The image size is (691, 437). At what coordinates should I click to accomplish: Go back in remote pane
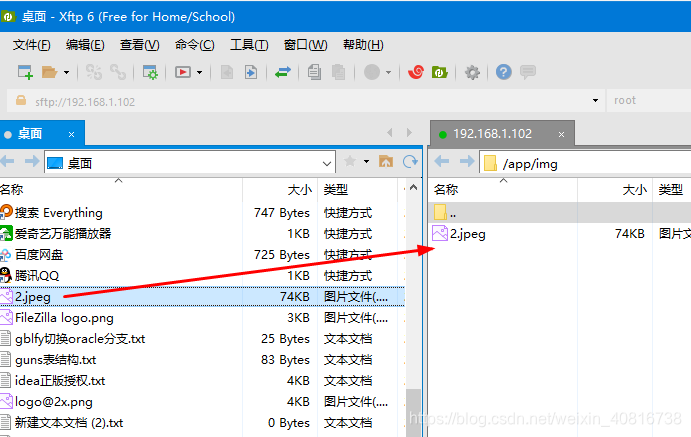tap(442, 162)
